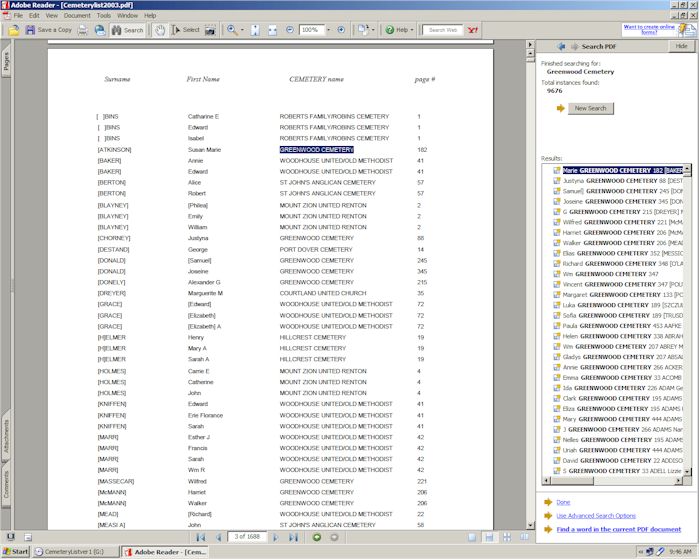The image size is (700, 560).
Task: Click Use Advanced Search Options link
Action: tap(596, 516)
